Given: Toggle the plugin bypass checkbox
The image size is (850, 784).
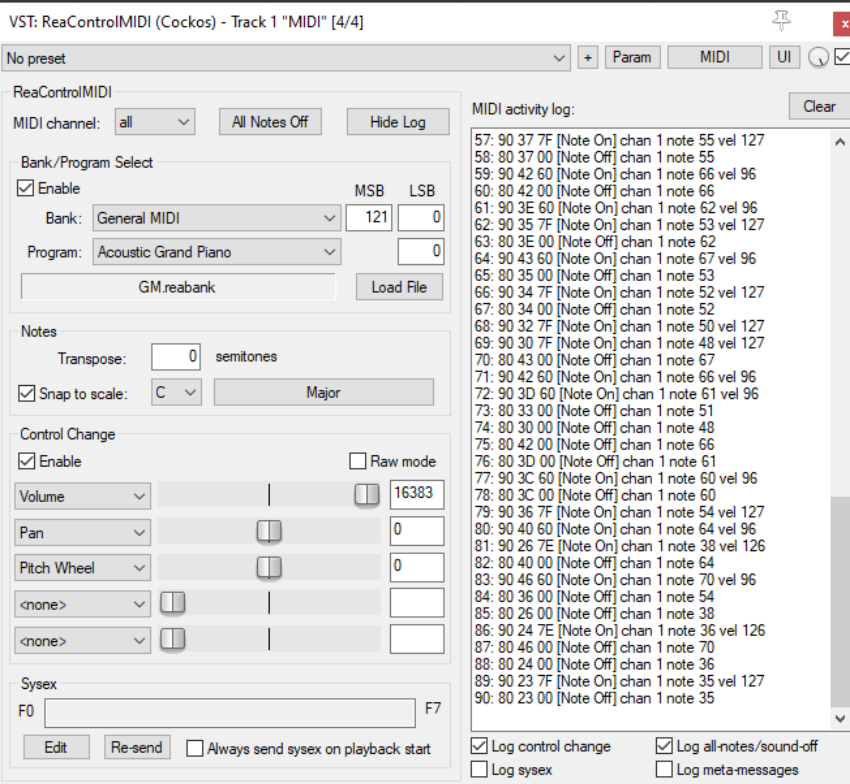Looking at the screenshot, I should coord(842,56).
